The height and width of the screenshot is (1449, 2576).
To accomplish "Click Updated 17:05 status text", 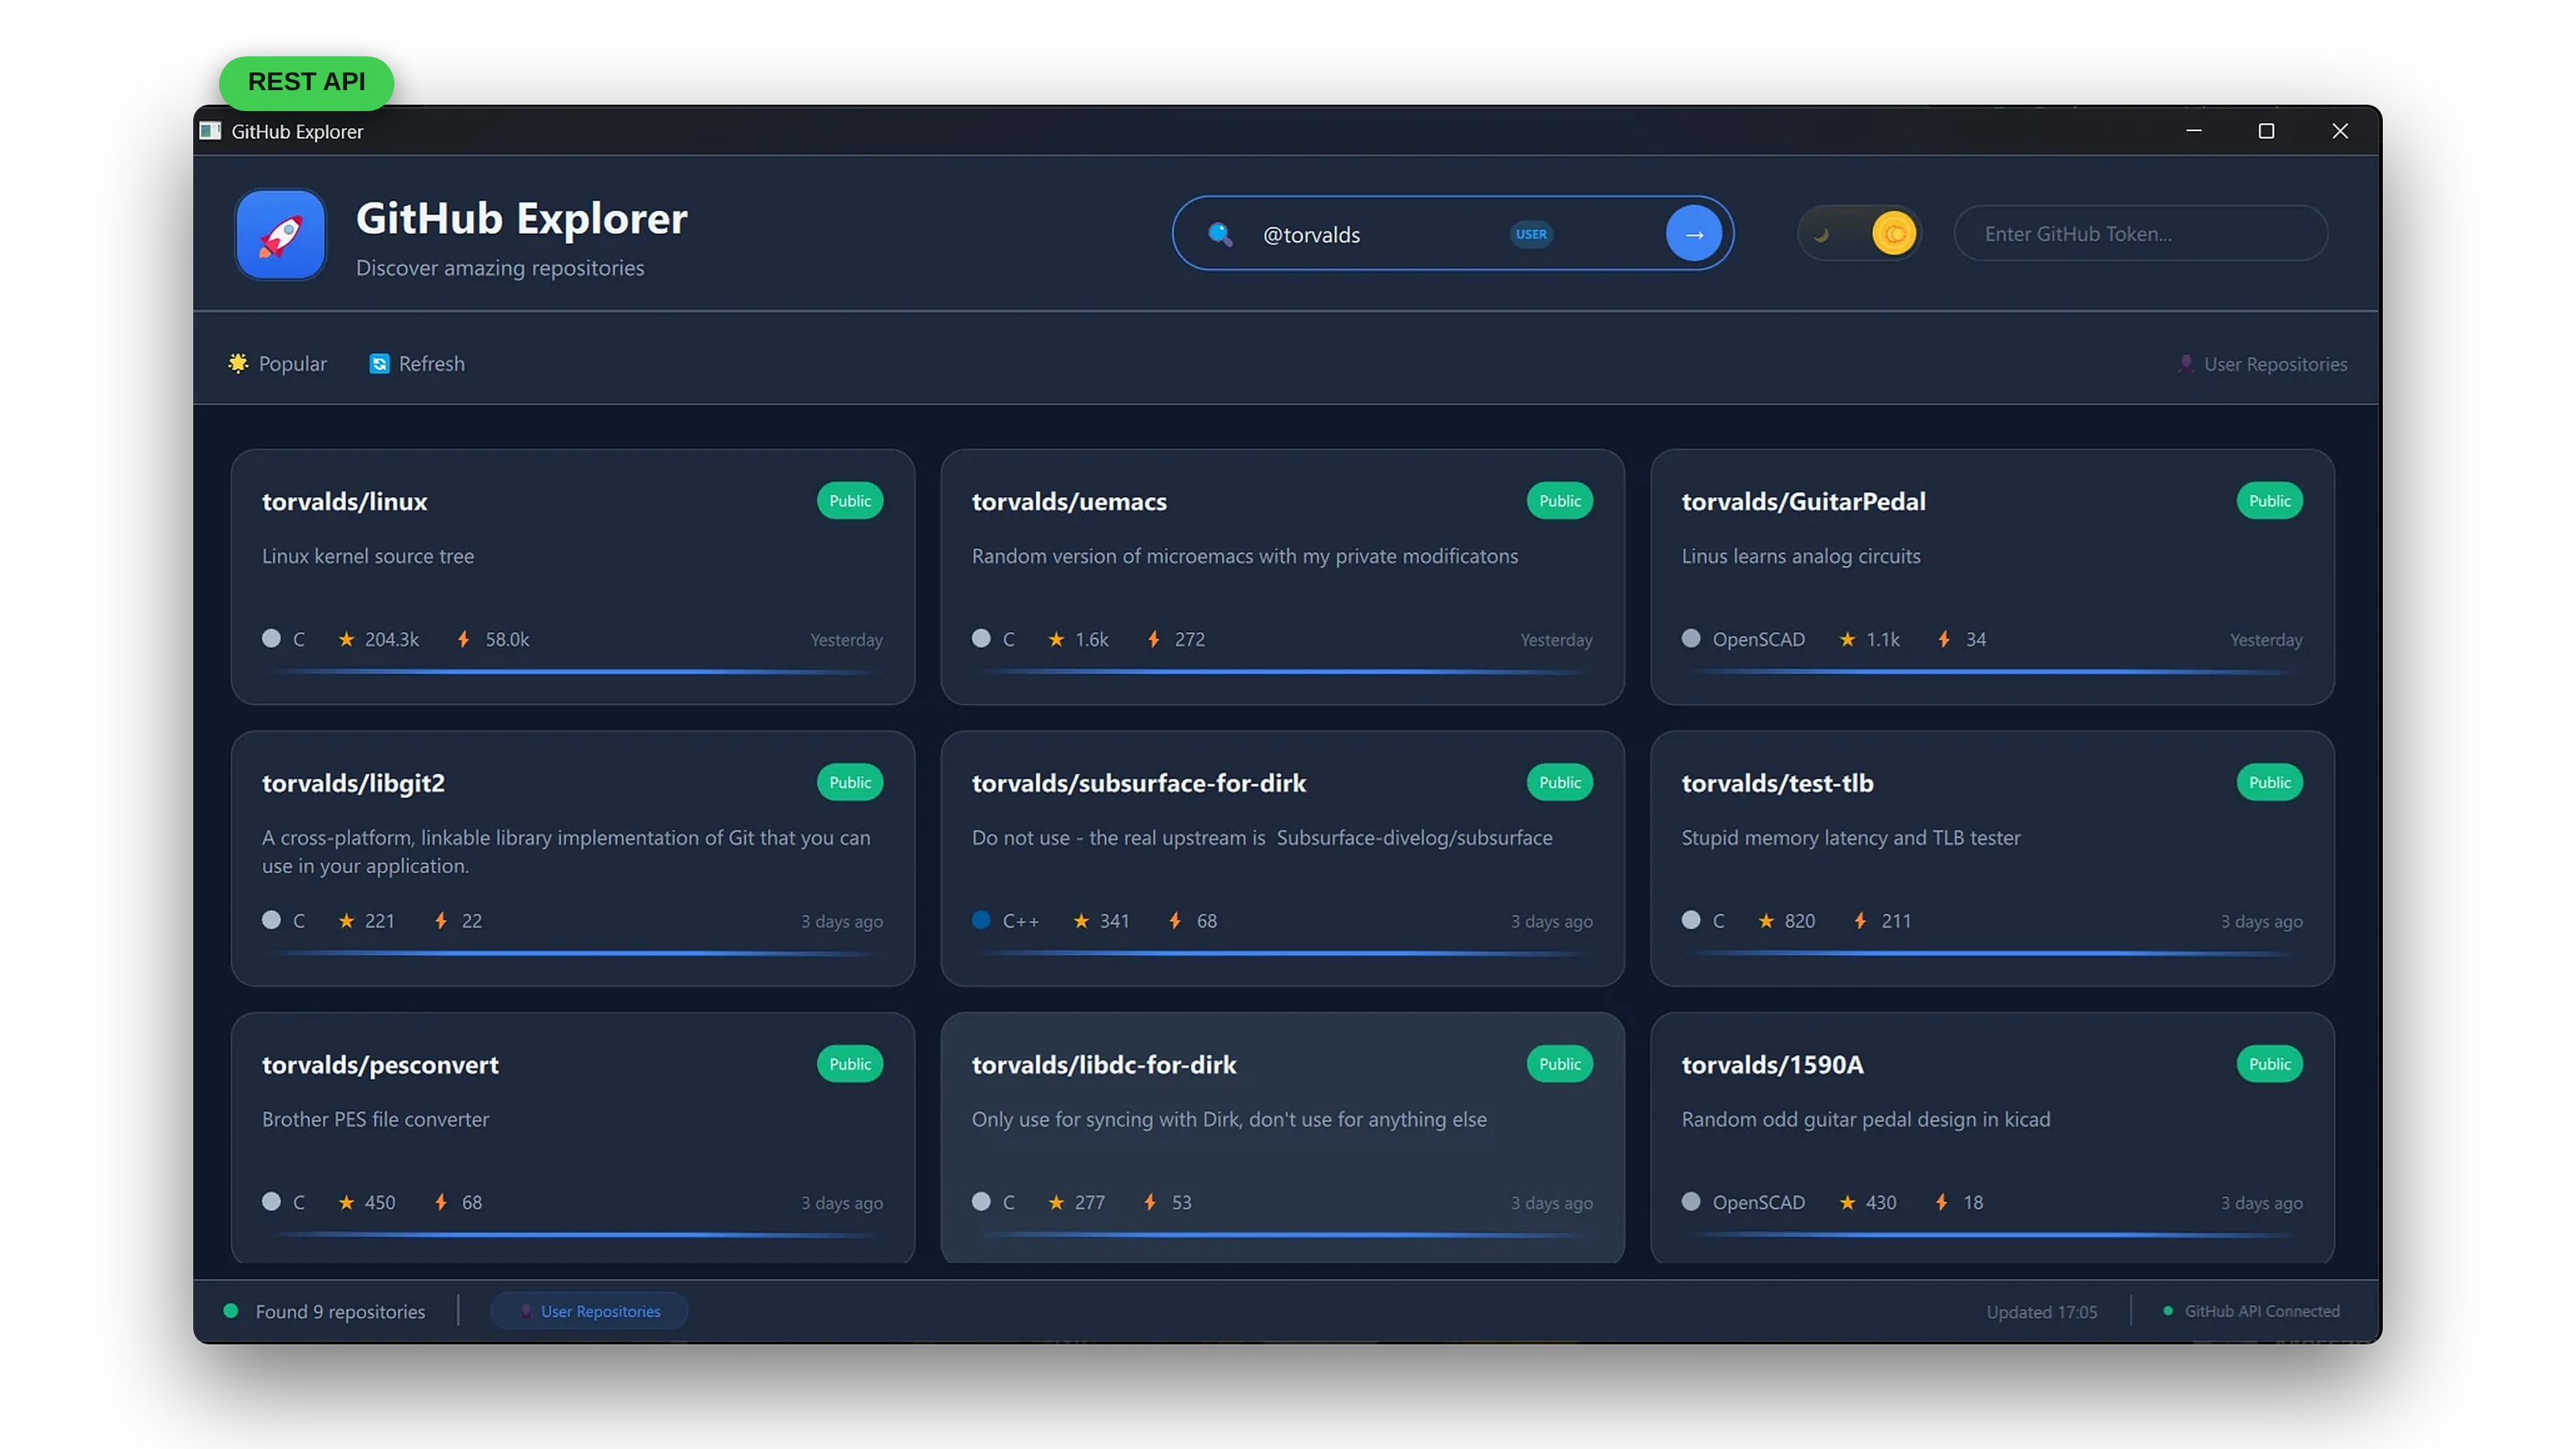I will [x=2041, y=1312].
